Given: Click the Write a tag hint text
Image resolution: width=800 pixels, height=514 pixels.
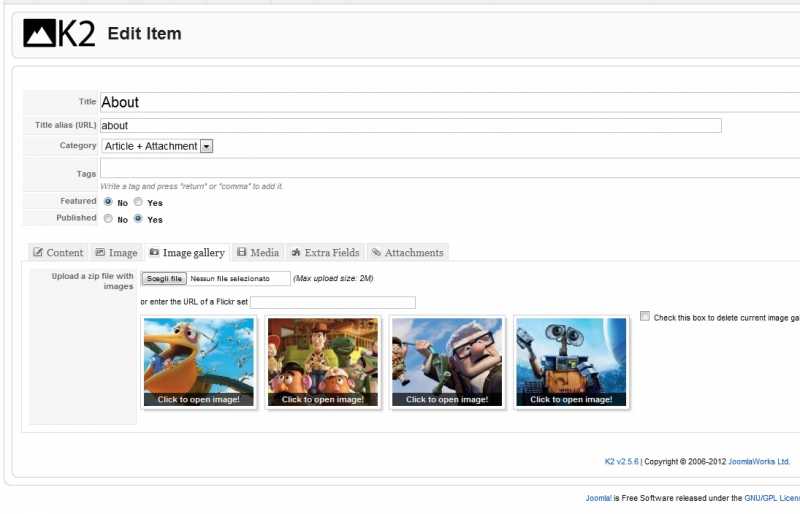Looking at the screenshot, I should click(191, 186).
